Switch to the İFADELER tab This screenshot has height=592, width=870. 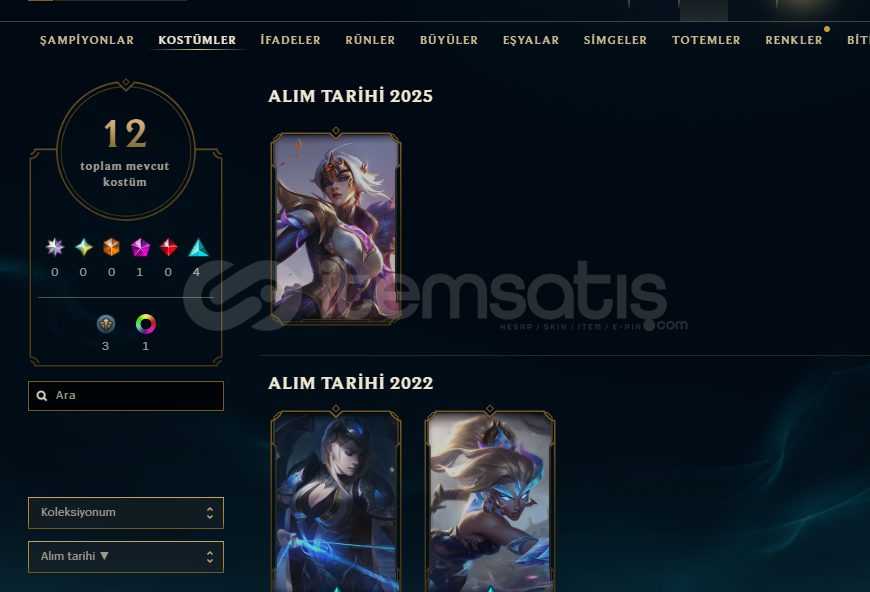click(x=290, y=40)
